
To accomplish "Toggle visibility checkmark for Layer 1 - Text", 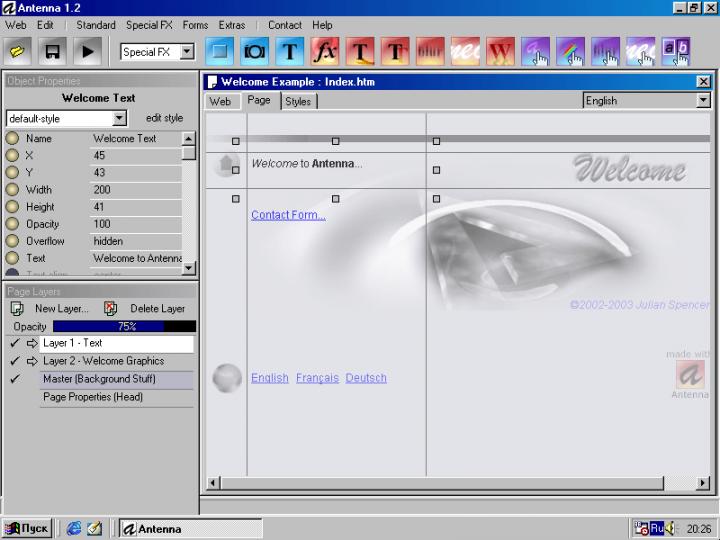I will pos(14,343).
